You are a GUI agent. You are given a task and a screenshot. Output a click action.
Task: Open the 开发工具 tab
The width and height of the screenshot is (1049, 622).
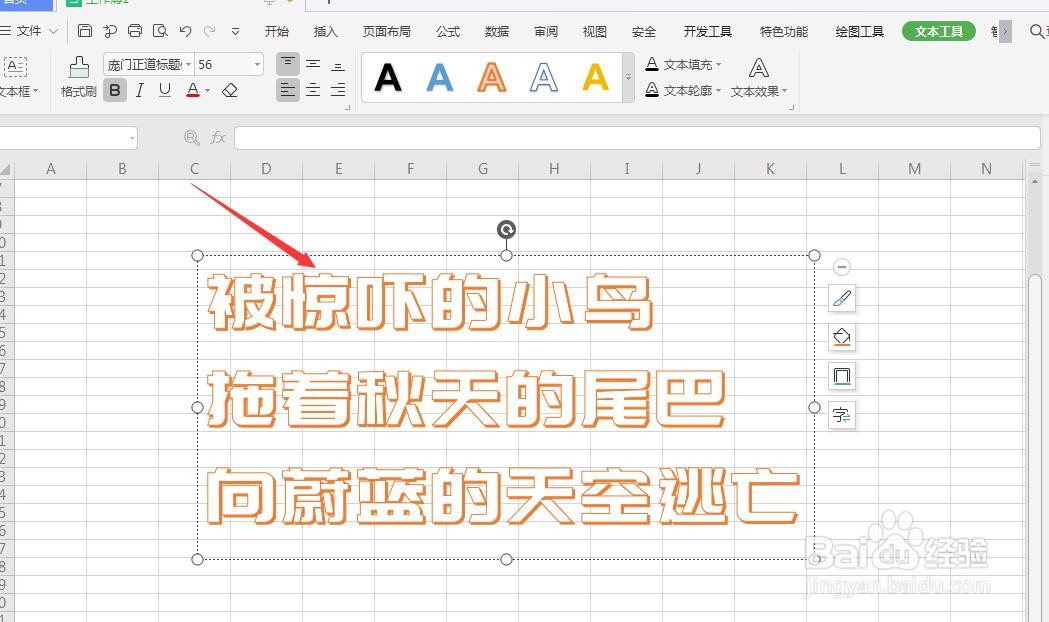pos(707,31)
